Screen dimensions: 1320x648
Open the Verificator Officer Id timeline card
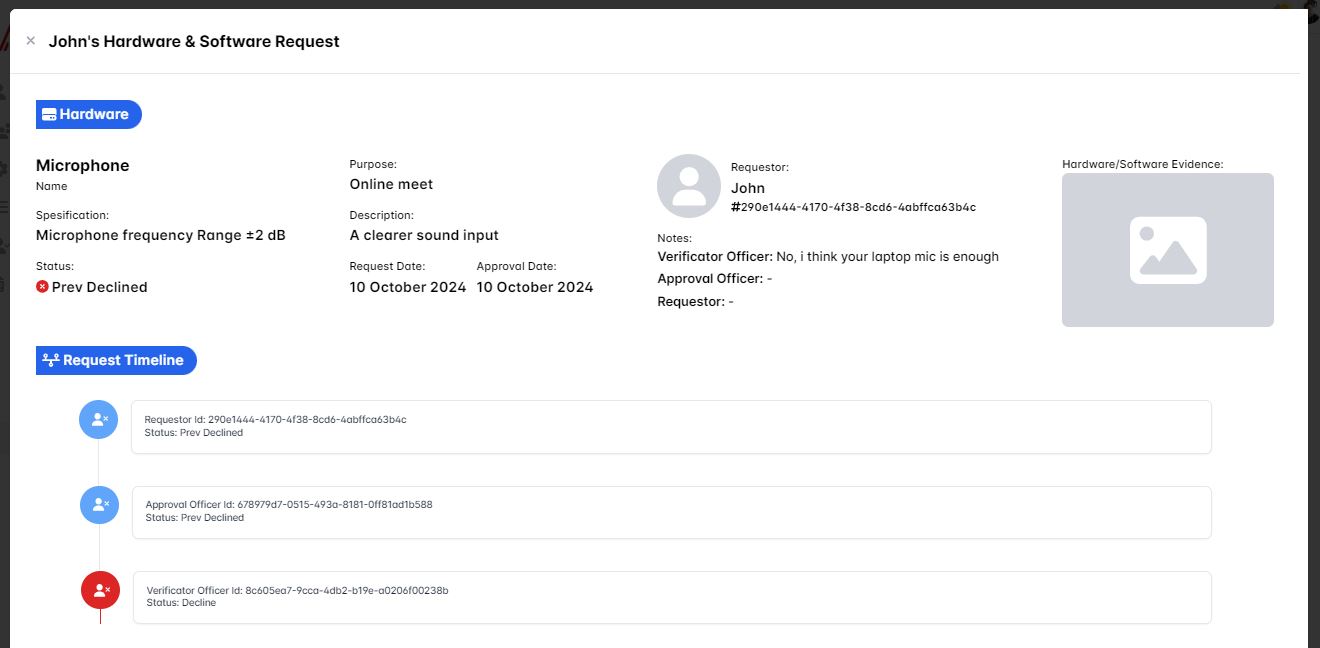click(670, 597)
